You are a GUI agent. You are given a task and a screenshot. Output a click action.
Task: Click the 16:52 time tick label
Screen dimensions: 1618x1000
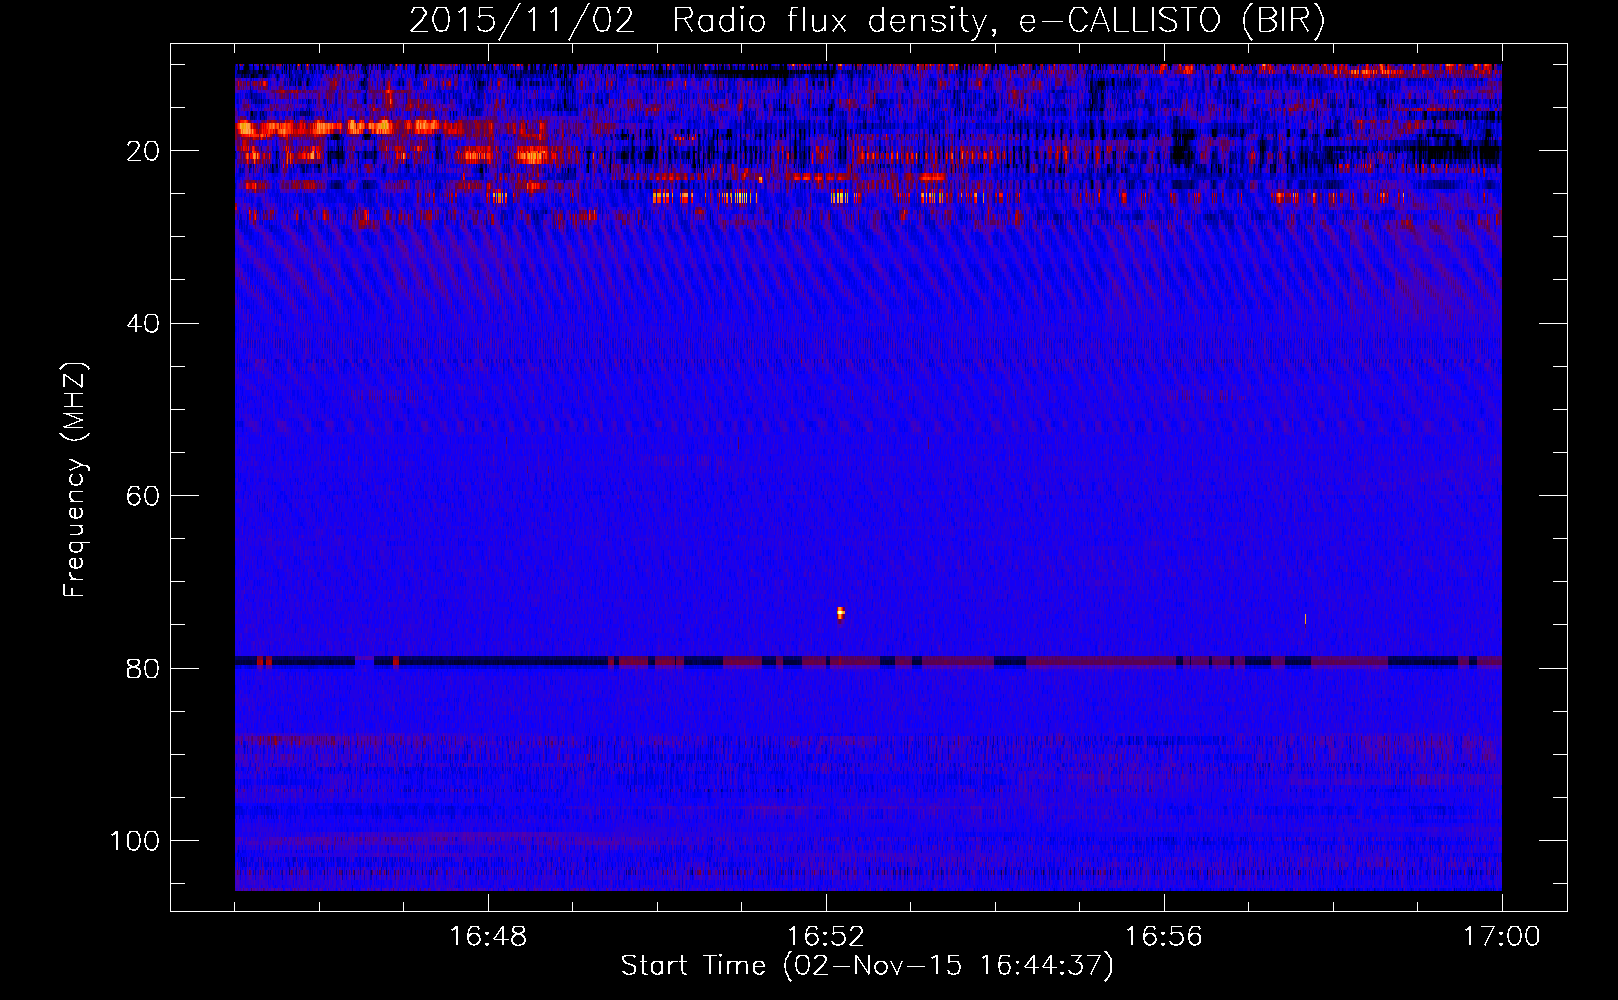826,937
